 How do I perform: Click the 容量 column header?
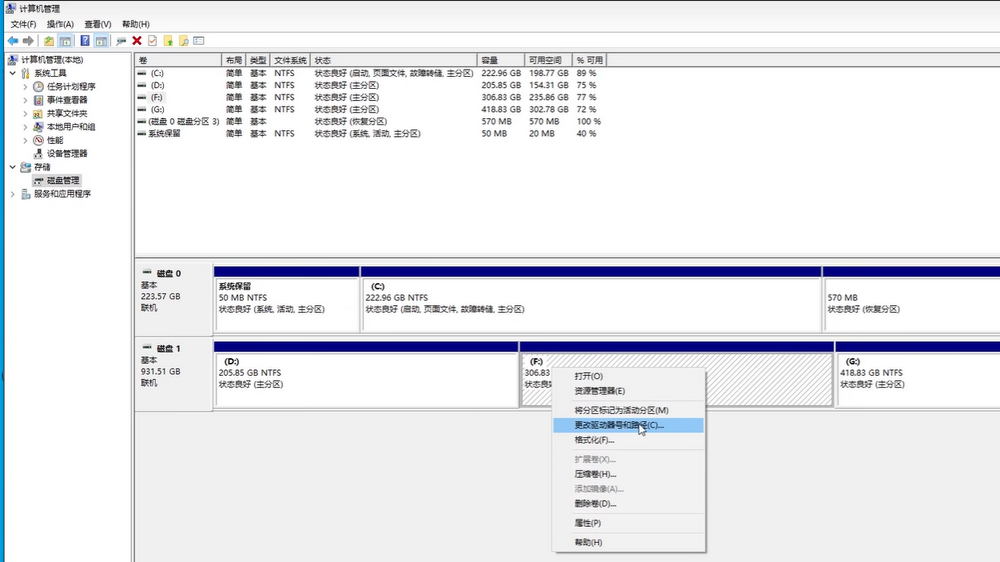pyautogui.click(x=489, y=61)
